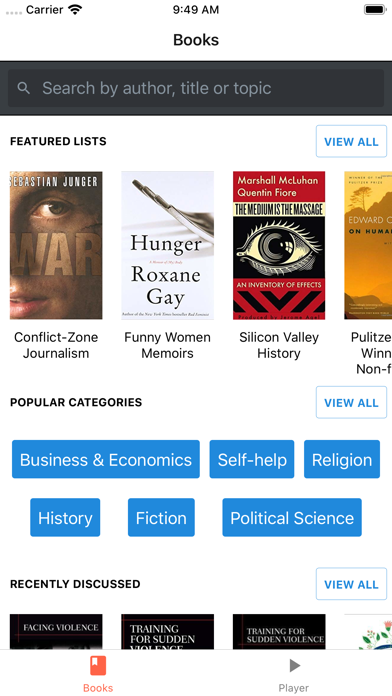Select the History category
The width and height of the screenshot is (392, 696).
(65, 518)
